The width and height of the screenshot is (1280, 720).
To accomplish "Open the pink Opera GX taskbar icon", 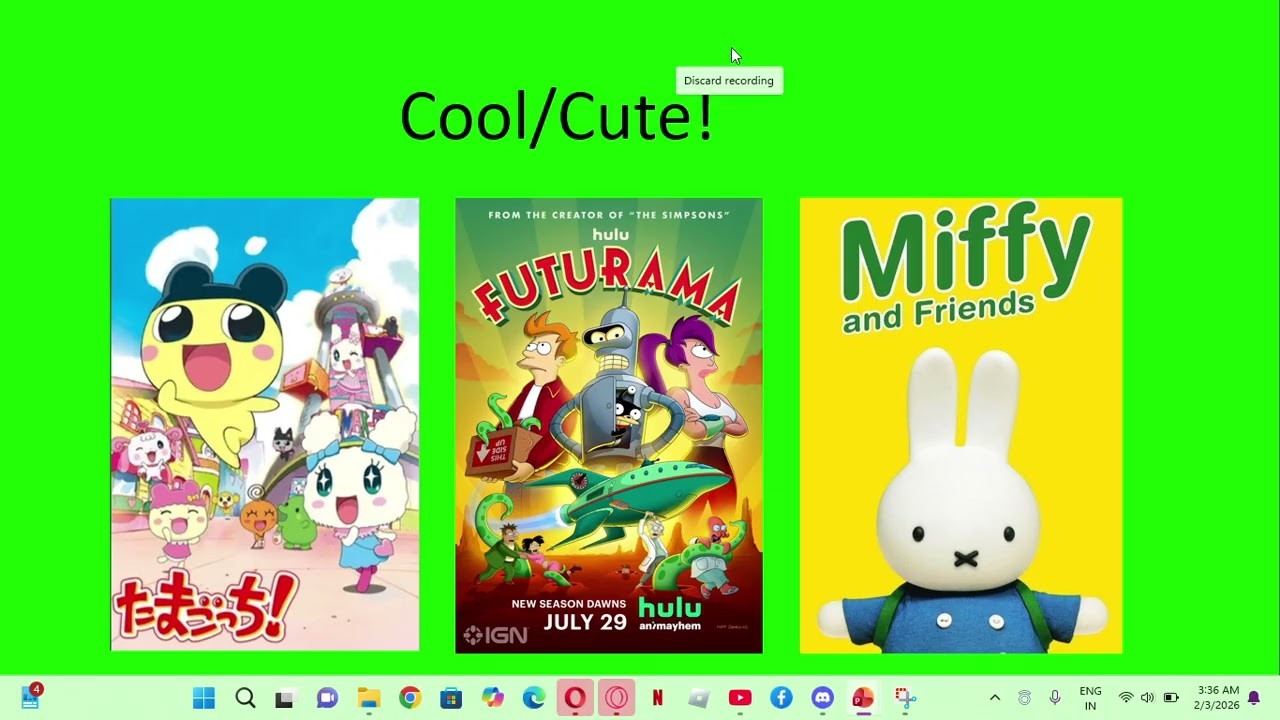I will 616,698.
